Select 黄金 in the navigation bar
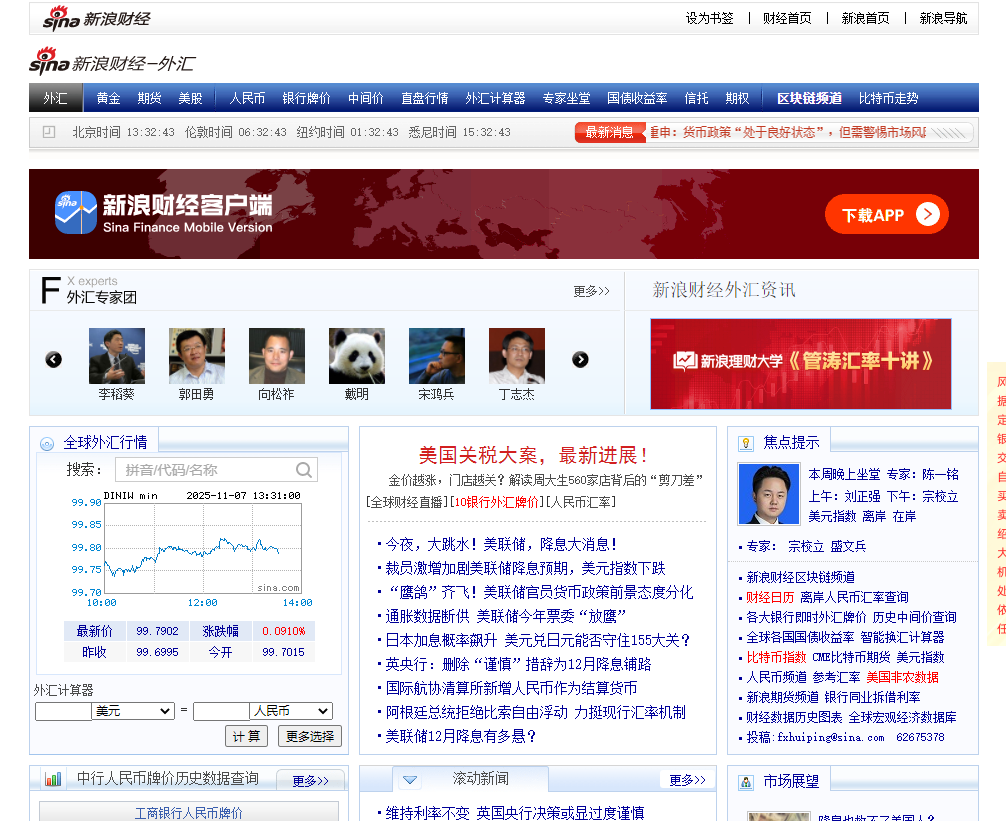This screenshot has height=821, width=1006. [x=109, y=98]
